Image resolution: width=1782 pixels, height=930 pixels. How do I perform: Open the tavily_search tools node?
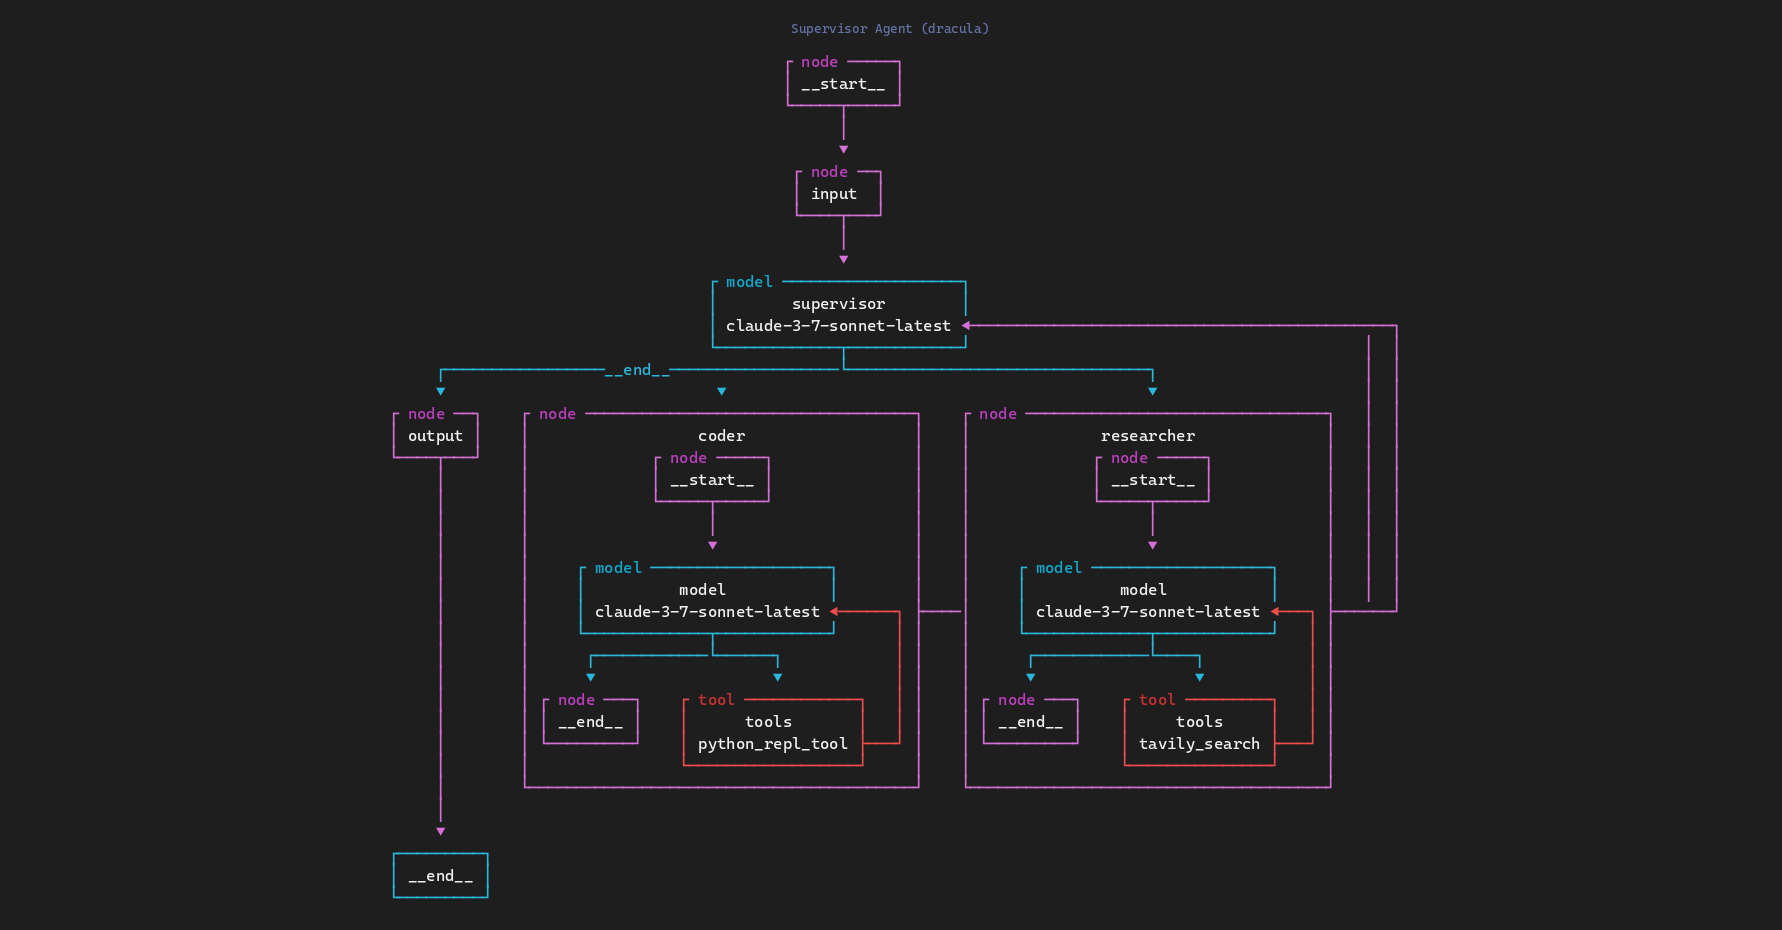(1198, 732)
